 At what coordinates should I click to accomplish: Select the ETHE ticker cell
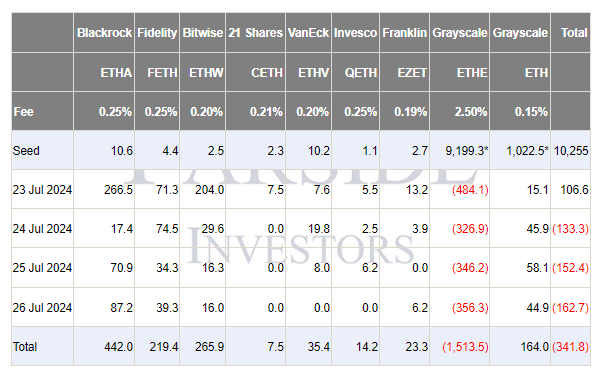pos(460,73)
